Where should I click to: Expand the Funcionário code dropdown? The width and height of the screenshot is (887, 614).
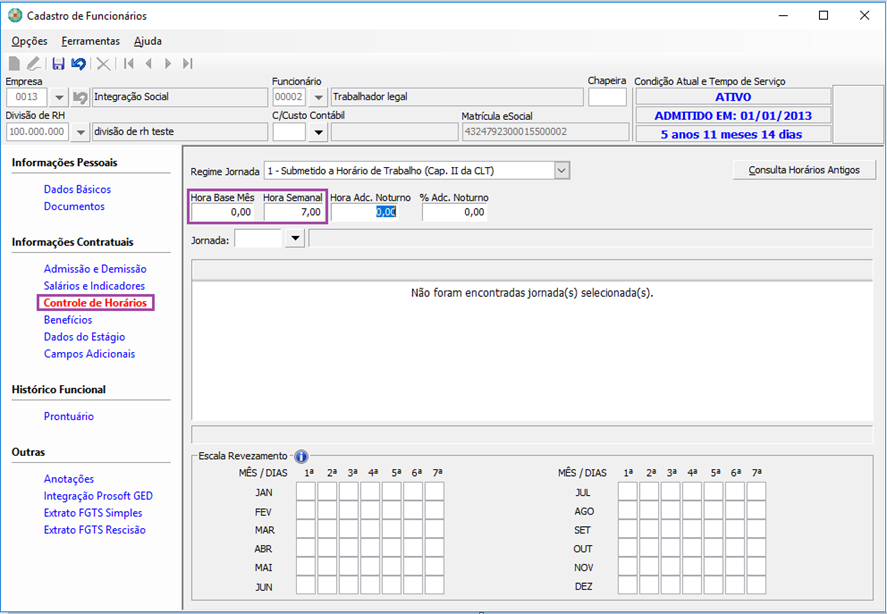(318, 97)
